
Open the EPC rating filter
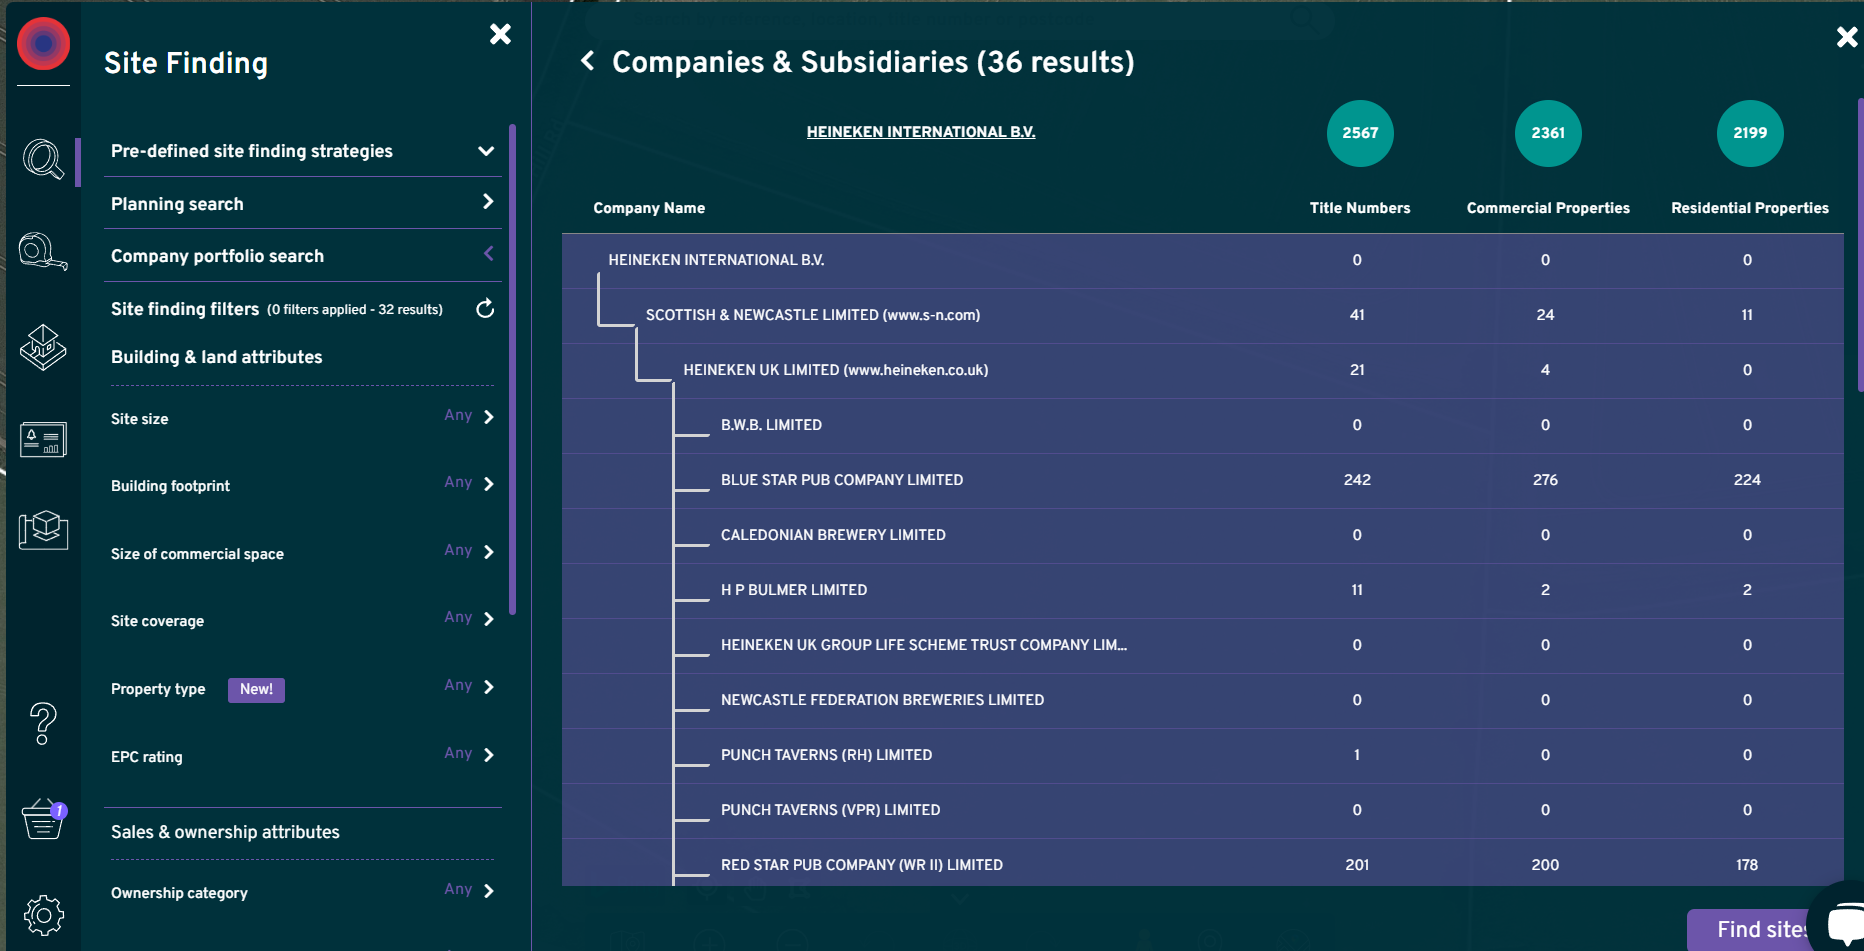[x=302, y=755]
